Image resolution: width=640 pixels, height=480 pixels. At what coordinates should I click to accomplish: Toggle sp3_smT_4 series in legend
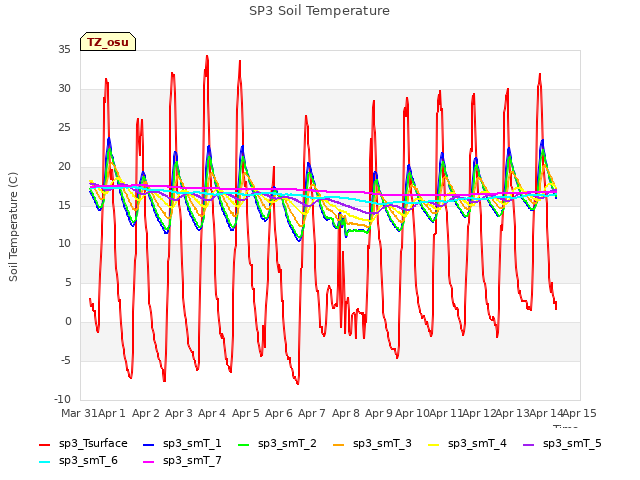[x=467, y=444]
